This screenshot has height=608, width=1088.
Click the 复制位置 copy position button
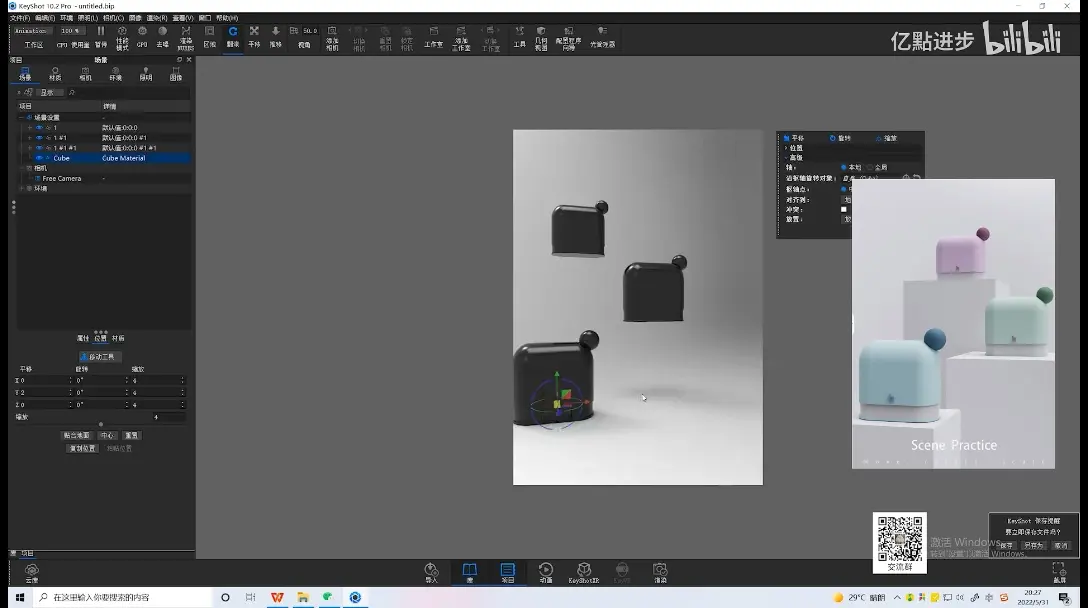82,448
